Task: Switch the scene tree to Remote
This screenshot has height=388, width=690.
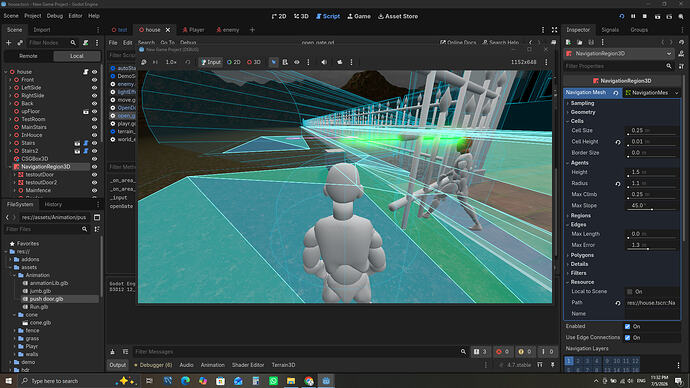Action: pos(28,56)
